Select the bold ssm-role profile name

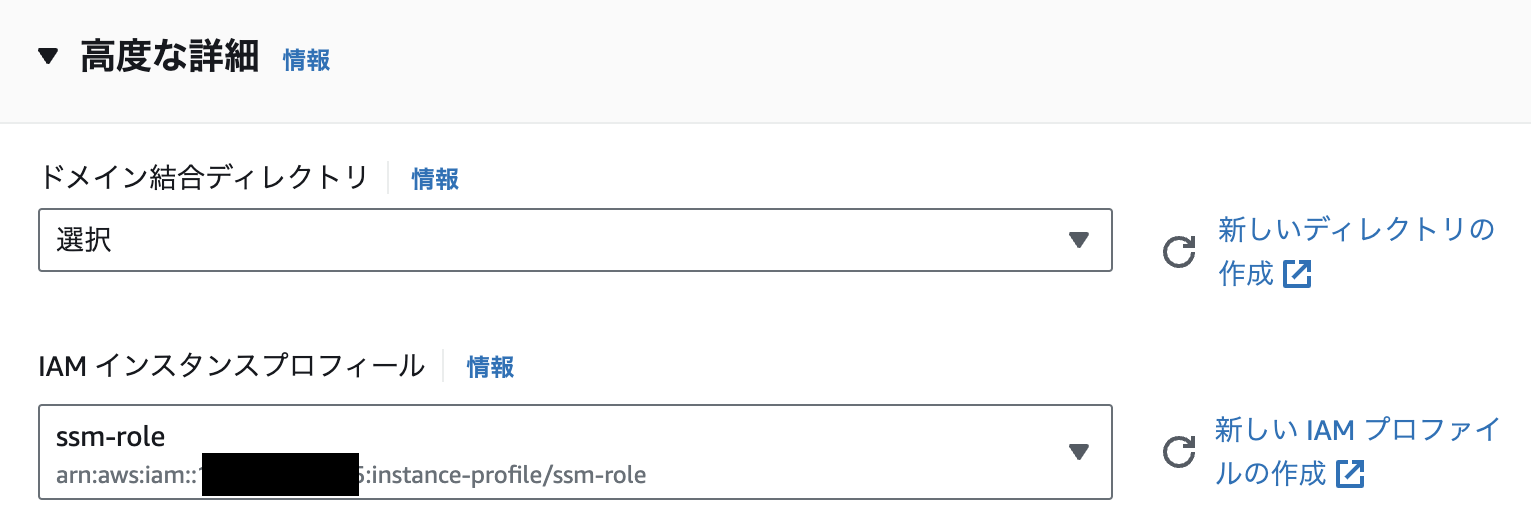[x=110, y=437]
